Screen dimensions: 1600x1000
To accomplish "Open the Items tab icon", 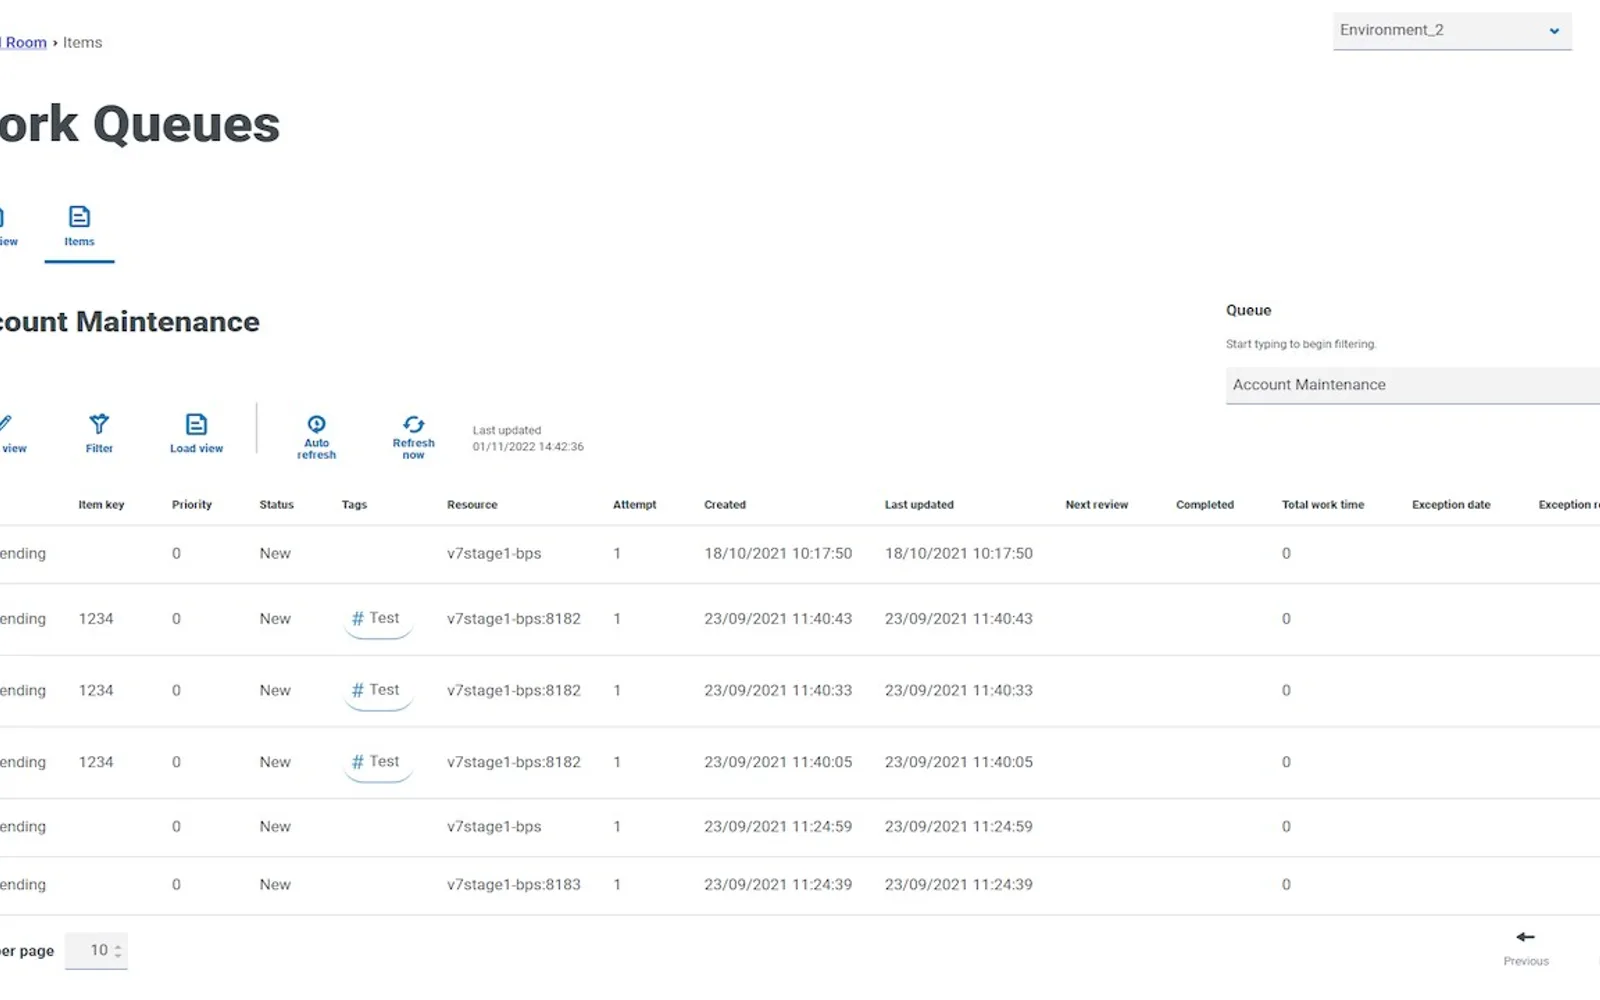I will click(79, 217).
